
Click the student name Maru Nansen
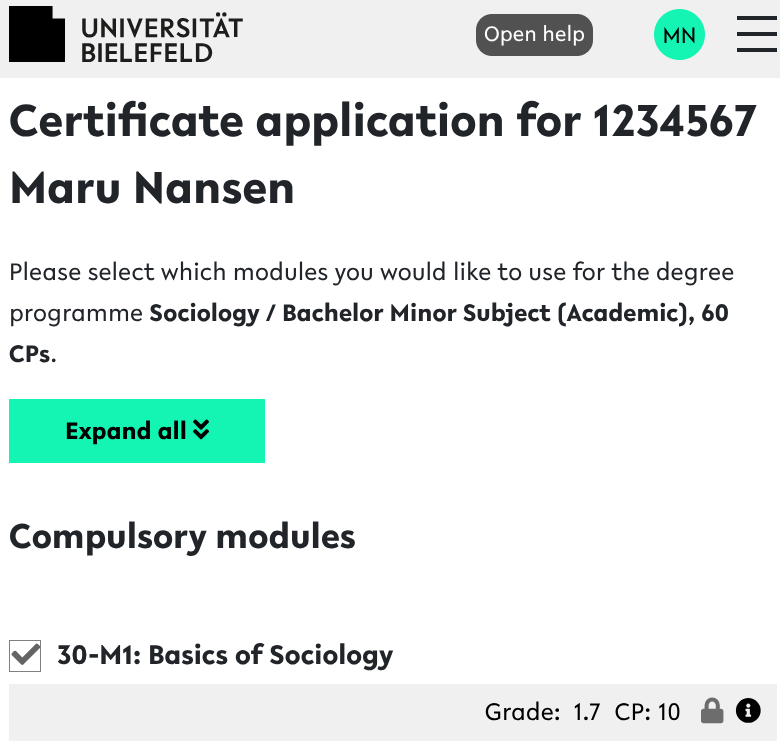[152, 188]
